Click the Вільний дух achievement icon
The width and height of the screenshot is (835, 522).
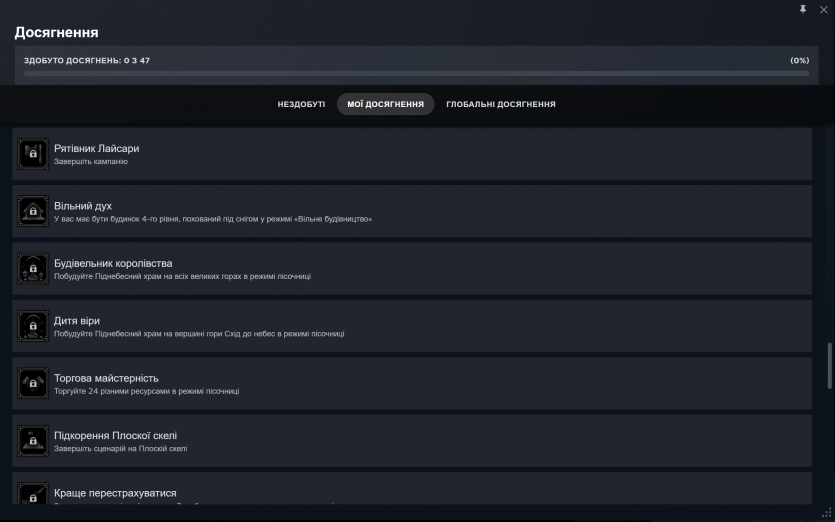coord(33,211)
